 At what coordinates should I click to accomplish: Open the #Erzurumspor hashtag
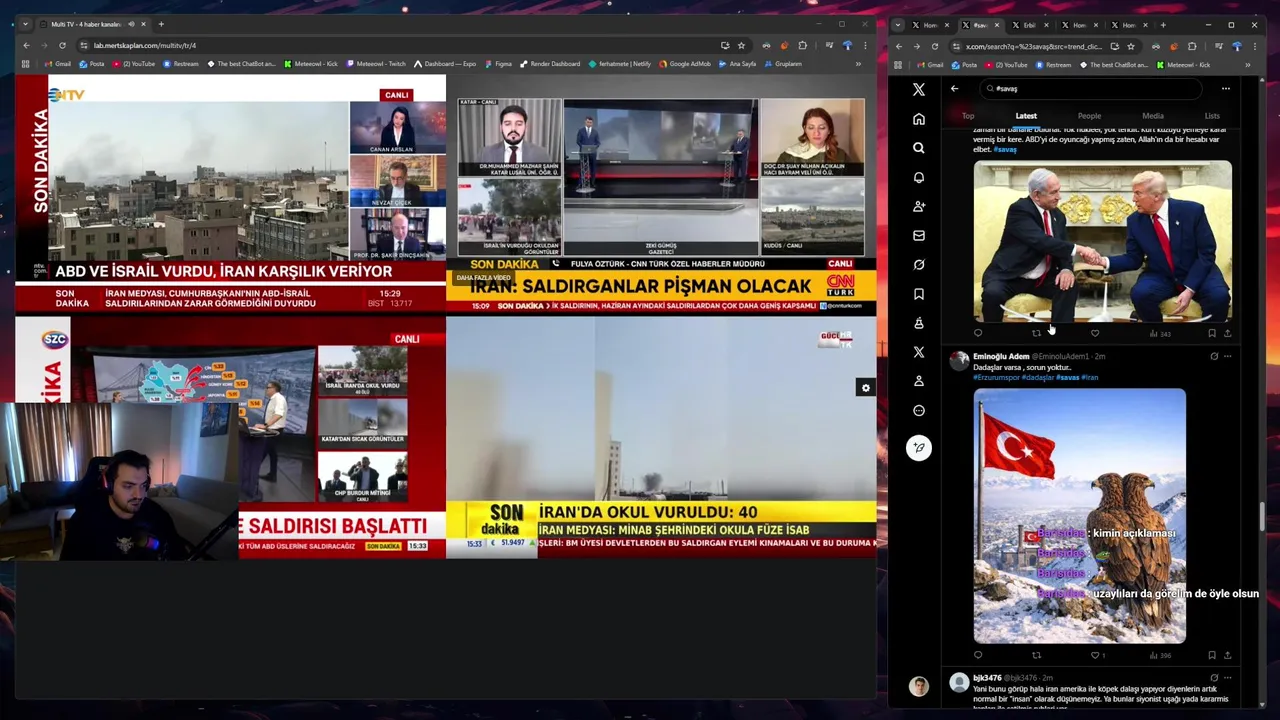pos(996,377)
